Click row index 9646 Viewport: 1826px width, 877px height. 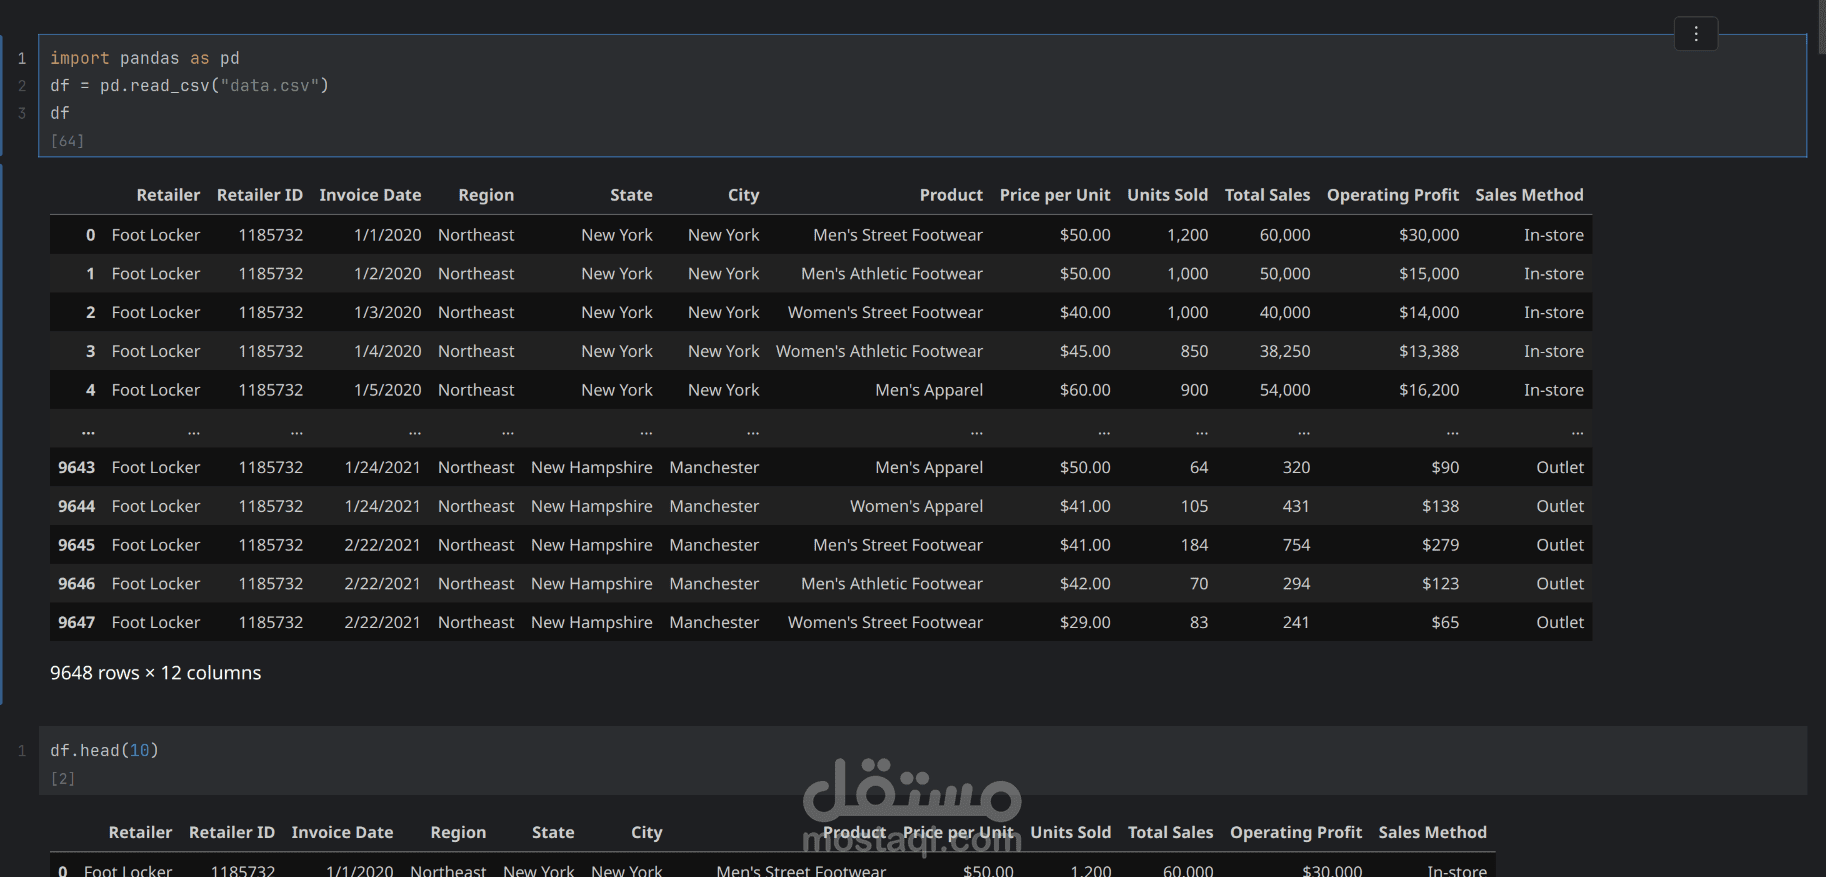pos(76,584)
